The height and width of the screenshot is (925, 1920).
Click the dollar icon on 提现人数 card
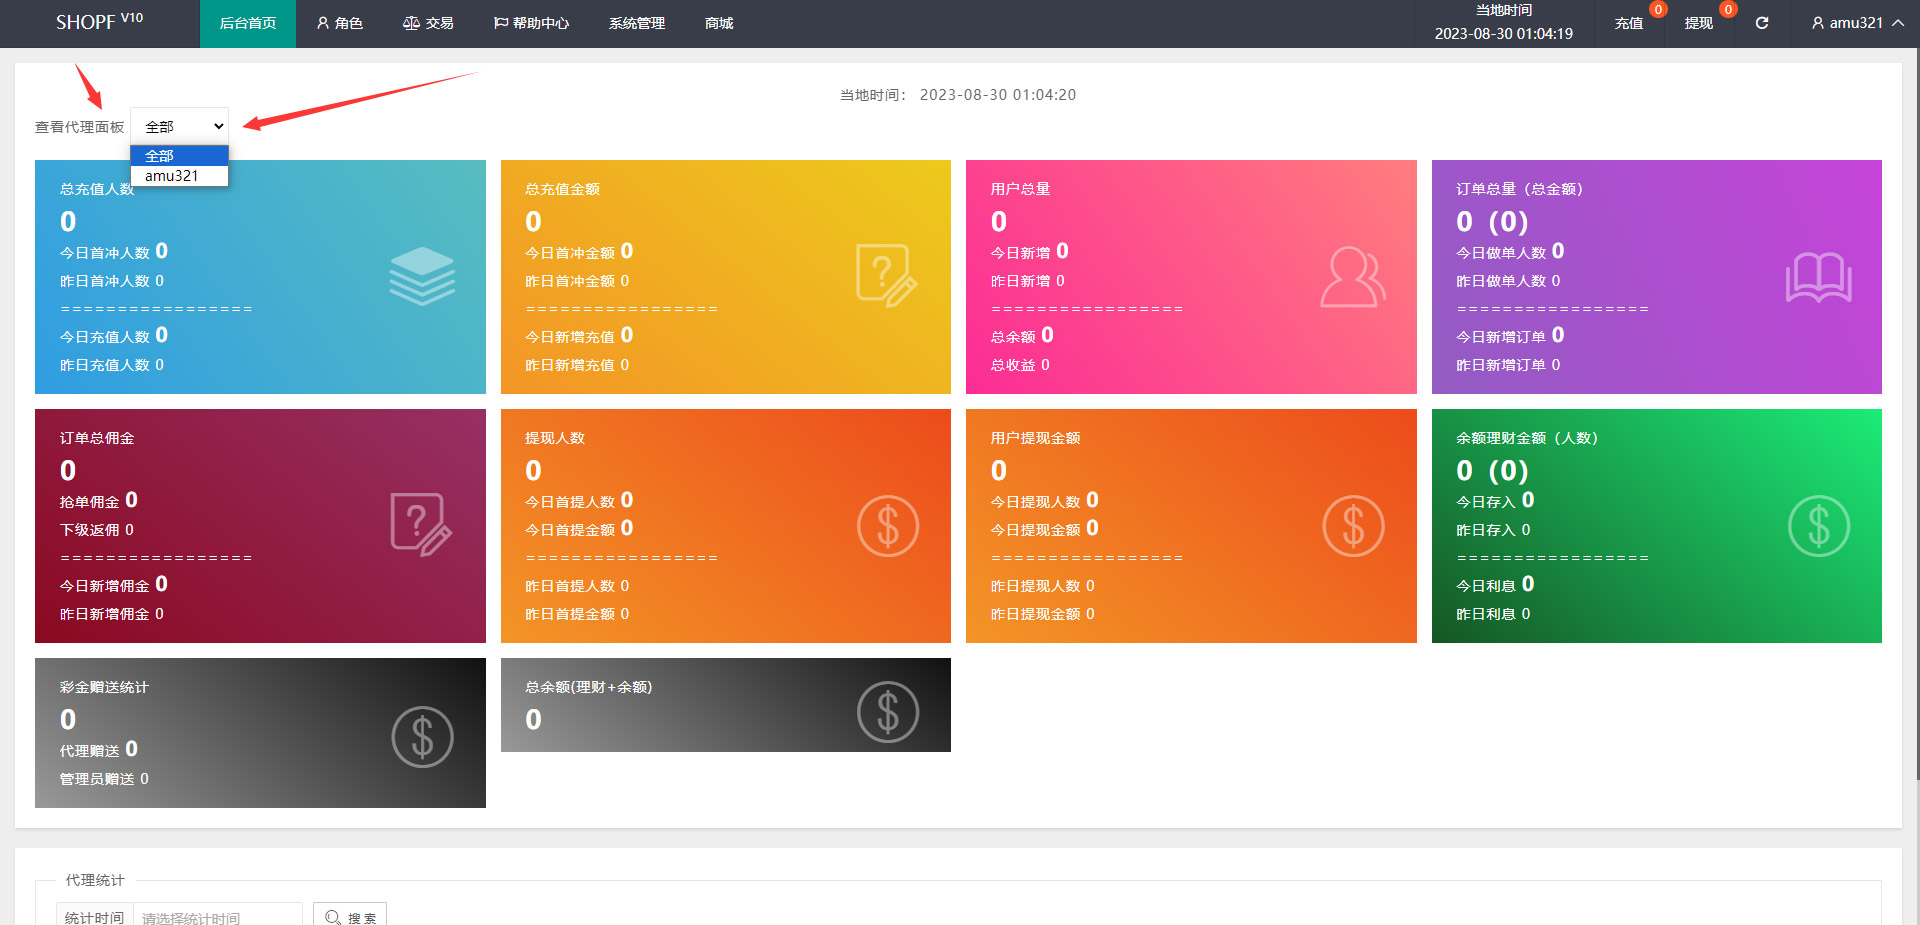(x=887, y=526)
